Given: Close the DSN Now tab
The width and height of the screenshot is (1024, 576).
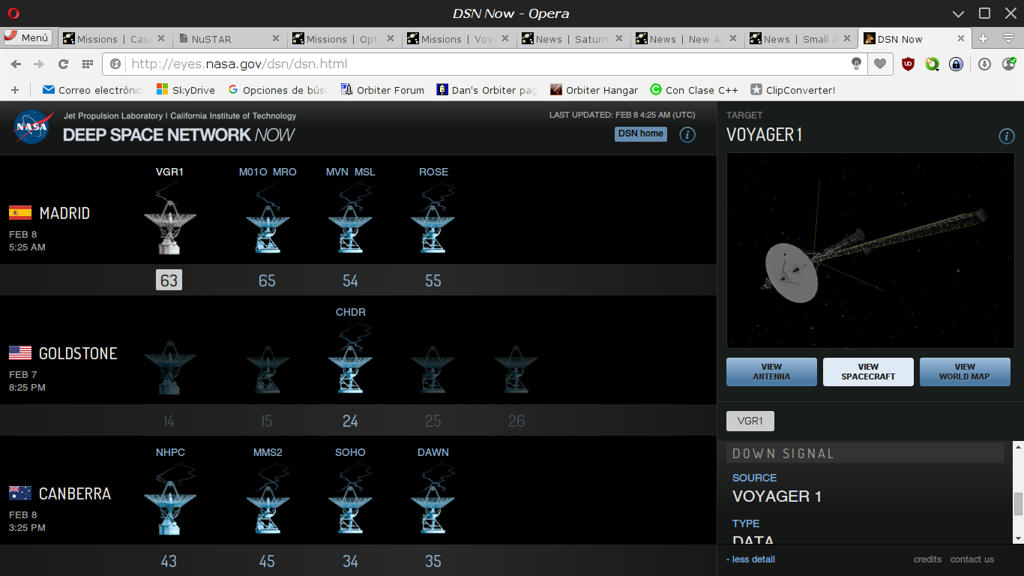Looking at the screenshot, I should point(961,39).
